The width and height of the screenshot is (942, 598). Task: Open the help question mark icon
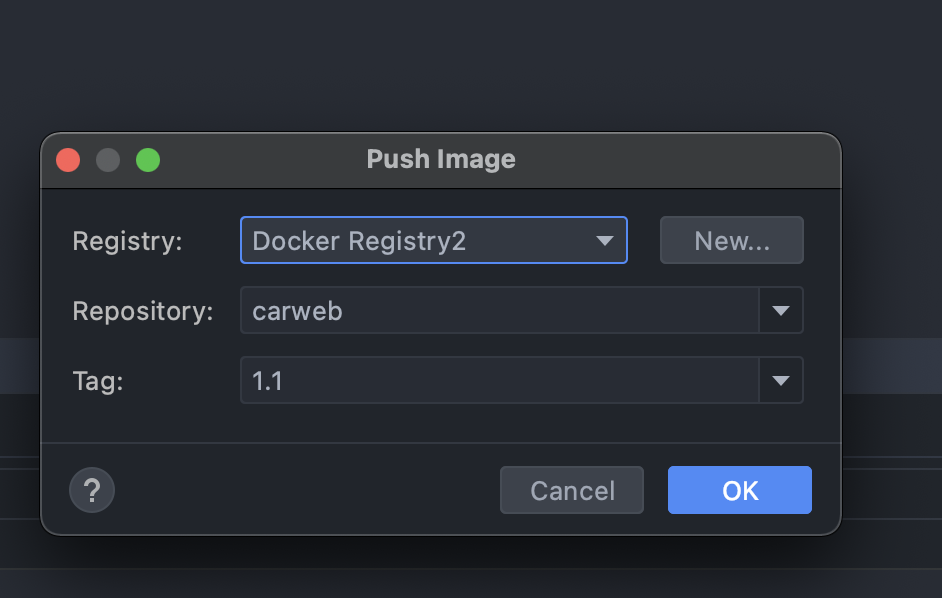[x=92, y=490]
